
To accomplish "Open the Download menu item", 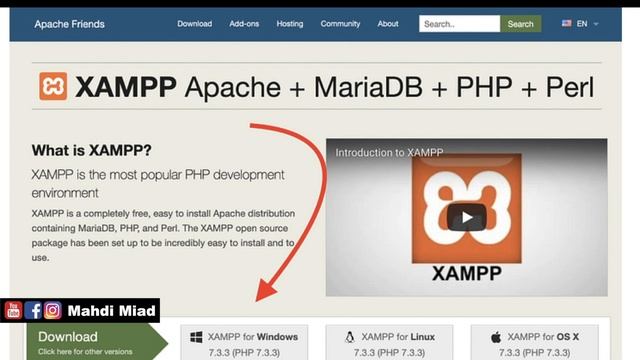I will coord(194,24).
